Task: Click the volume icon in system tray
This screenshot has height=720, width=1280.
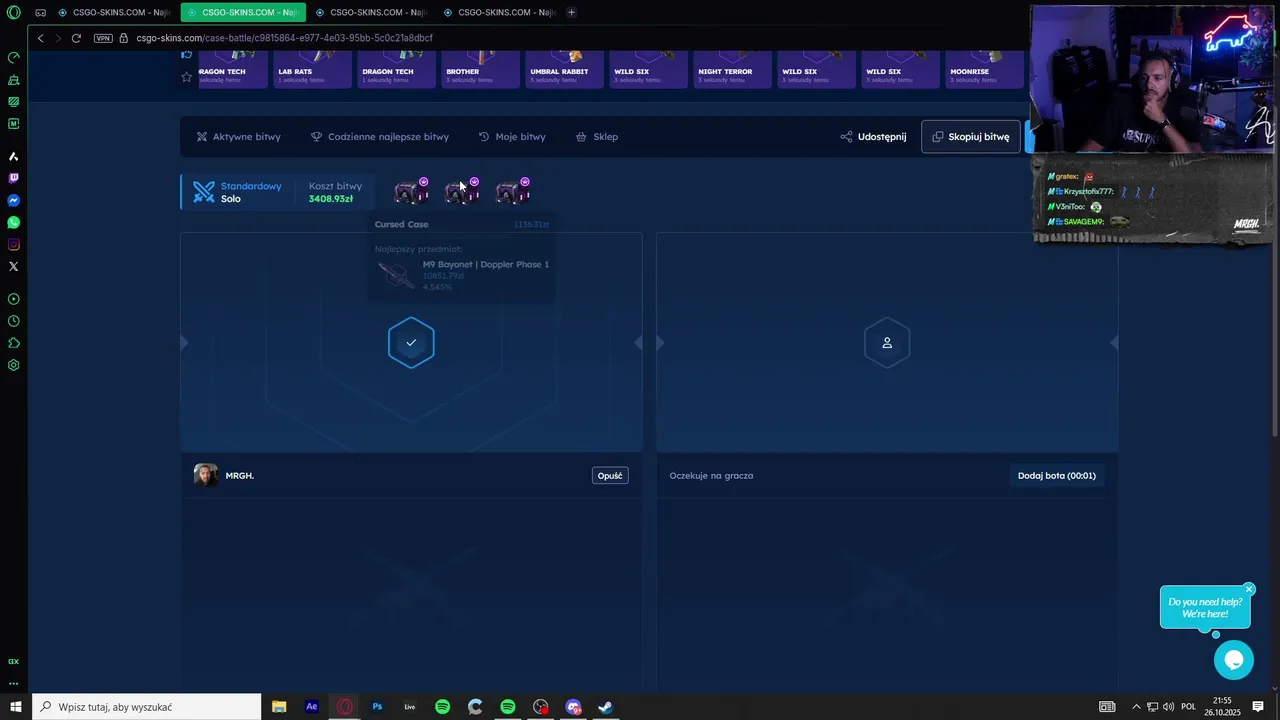Action: click(x=1168, y=707)
